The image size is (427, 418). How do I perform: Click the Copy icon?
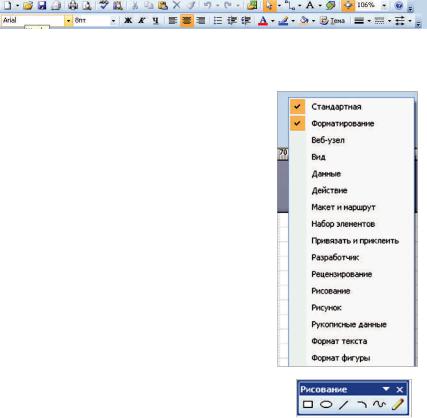[x=149, y=5]
